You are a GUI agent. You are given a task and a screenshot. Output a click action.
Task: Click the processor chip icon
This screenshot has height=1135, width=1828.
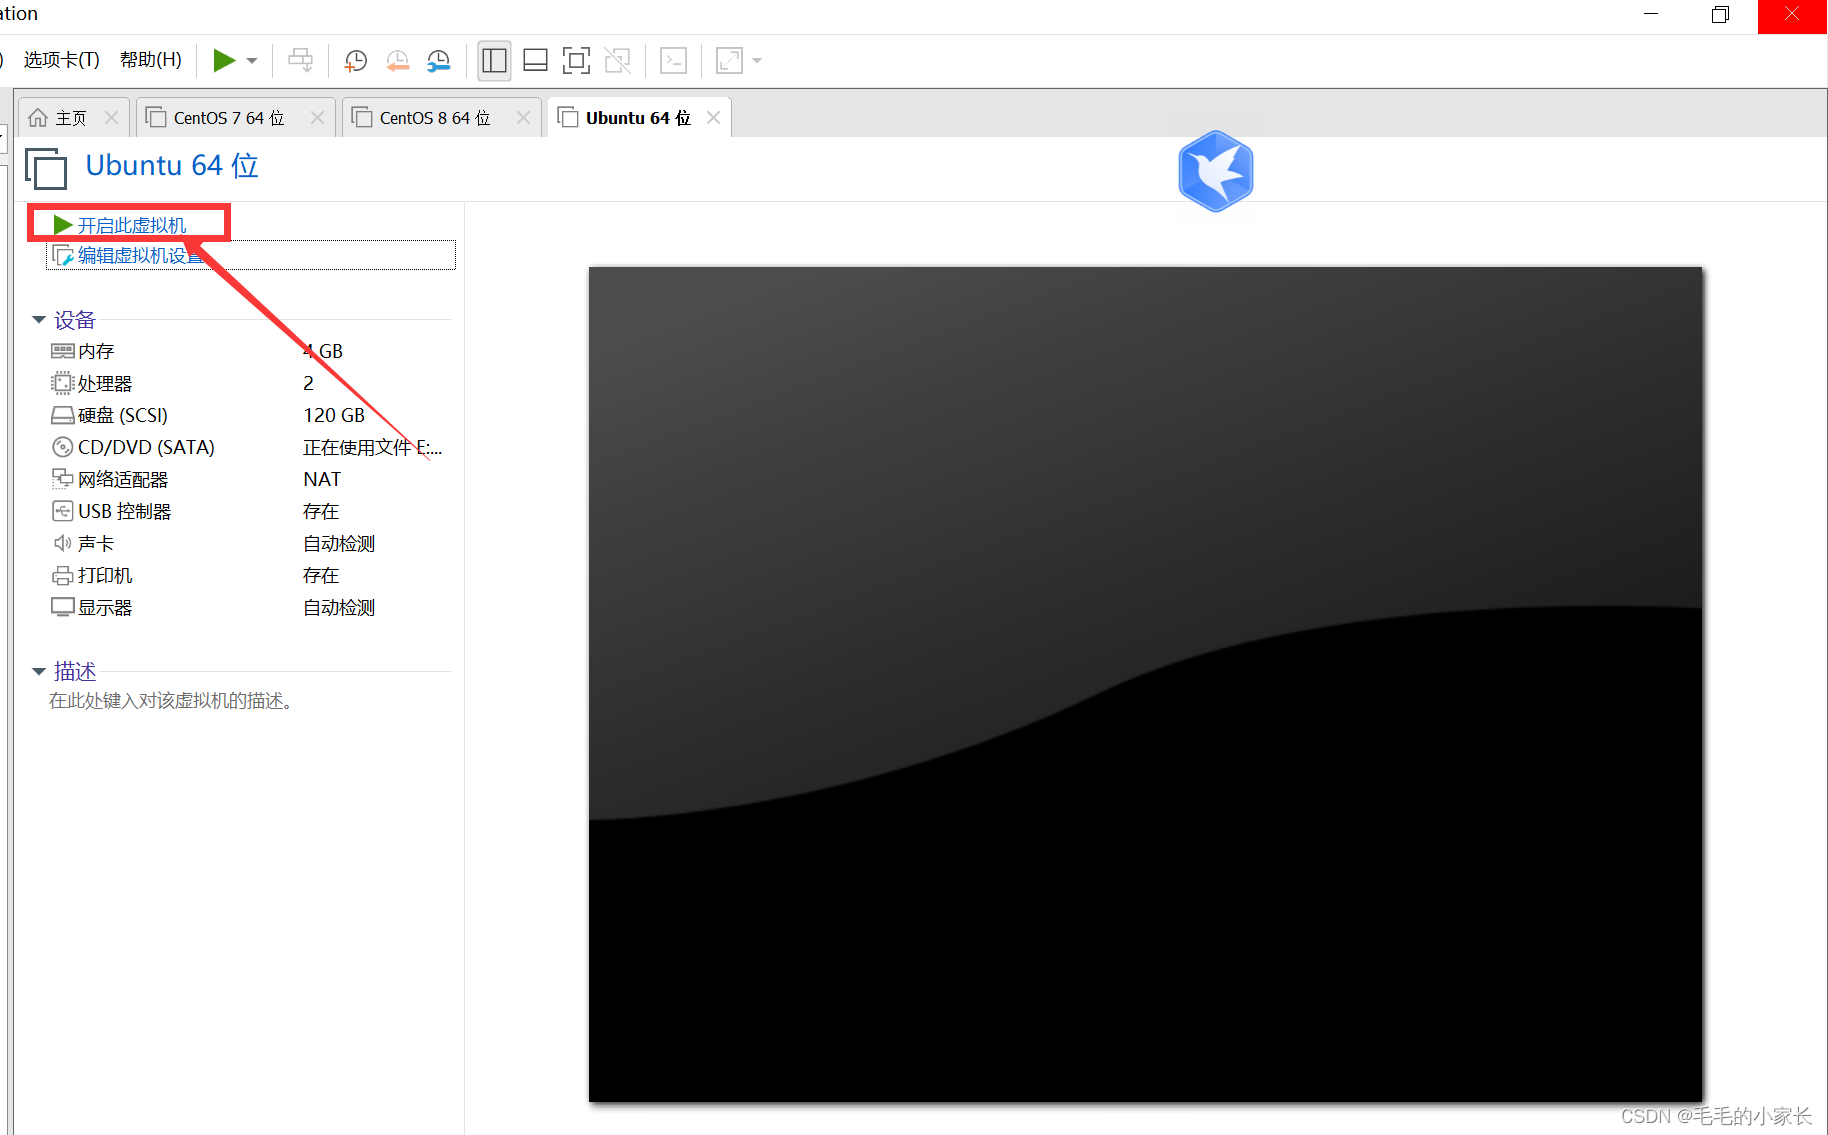point(62,383)
